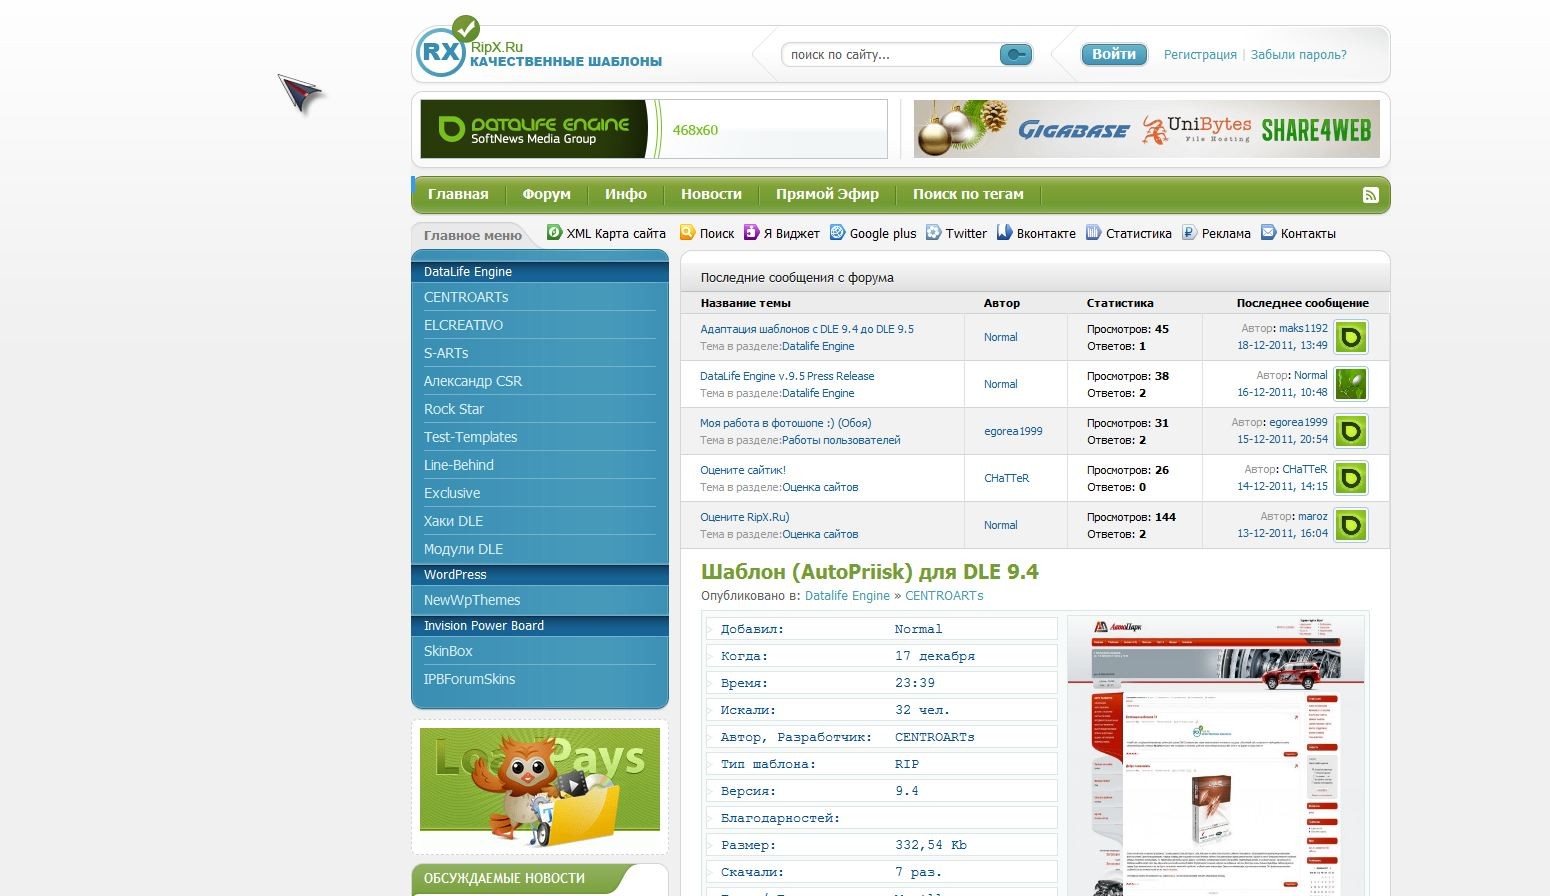The width and height of the screenshot is (1550, 896).
Task: Open the Новости menu item
Action: (711, 194)
